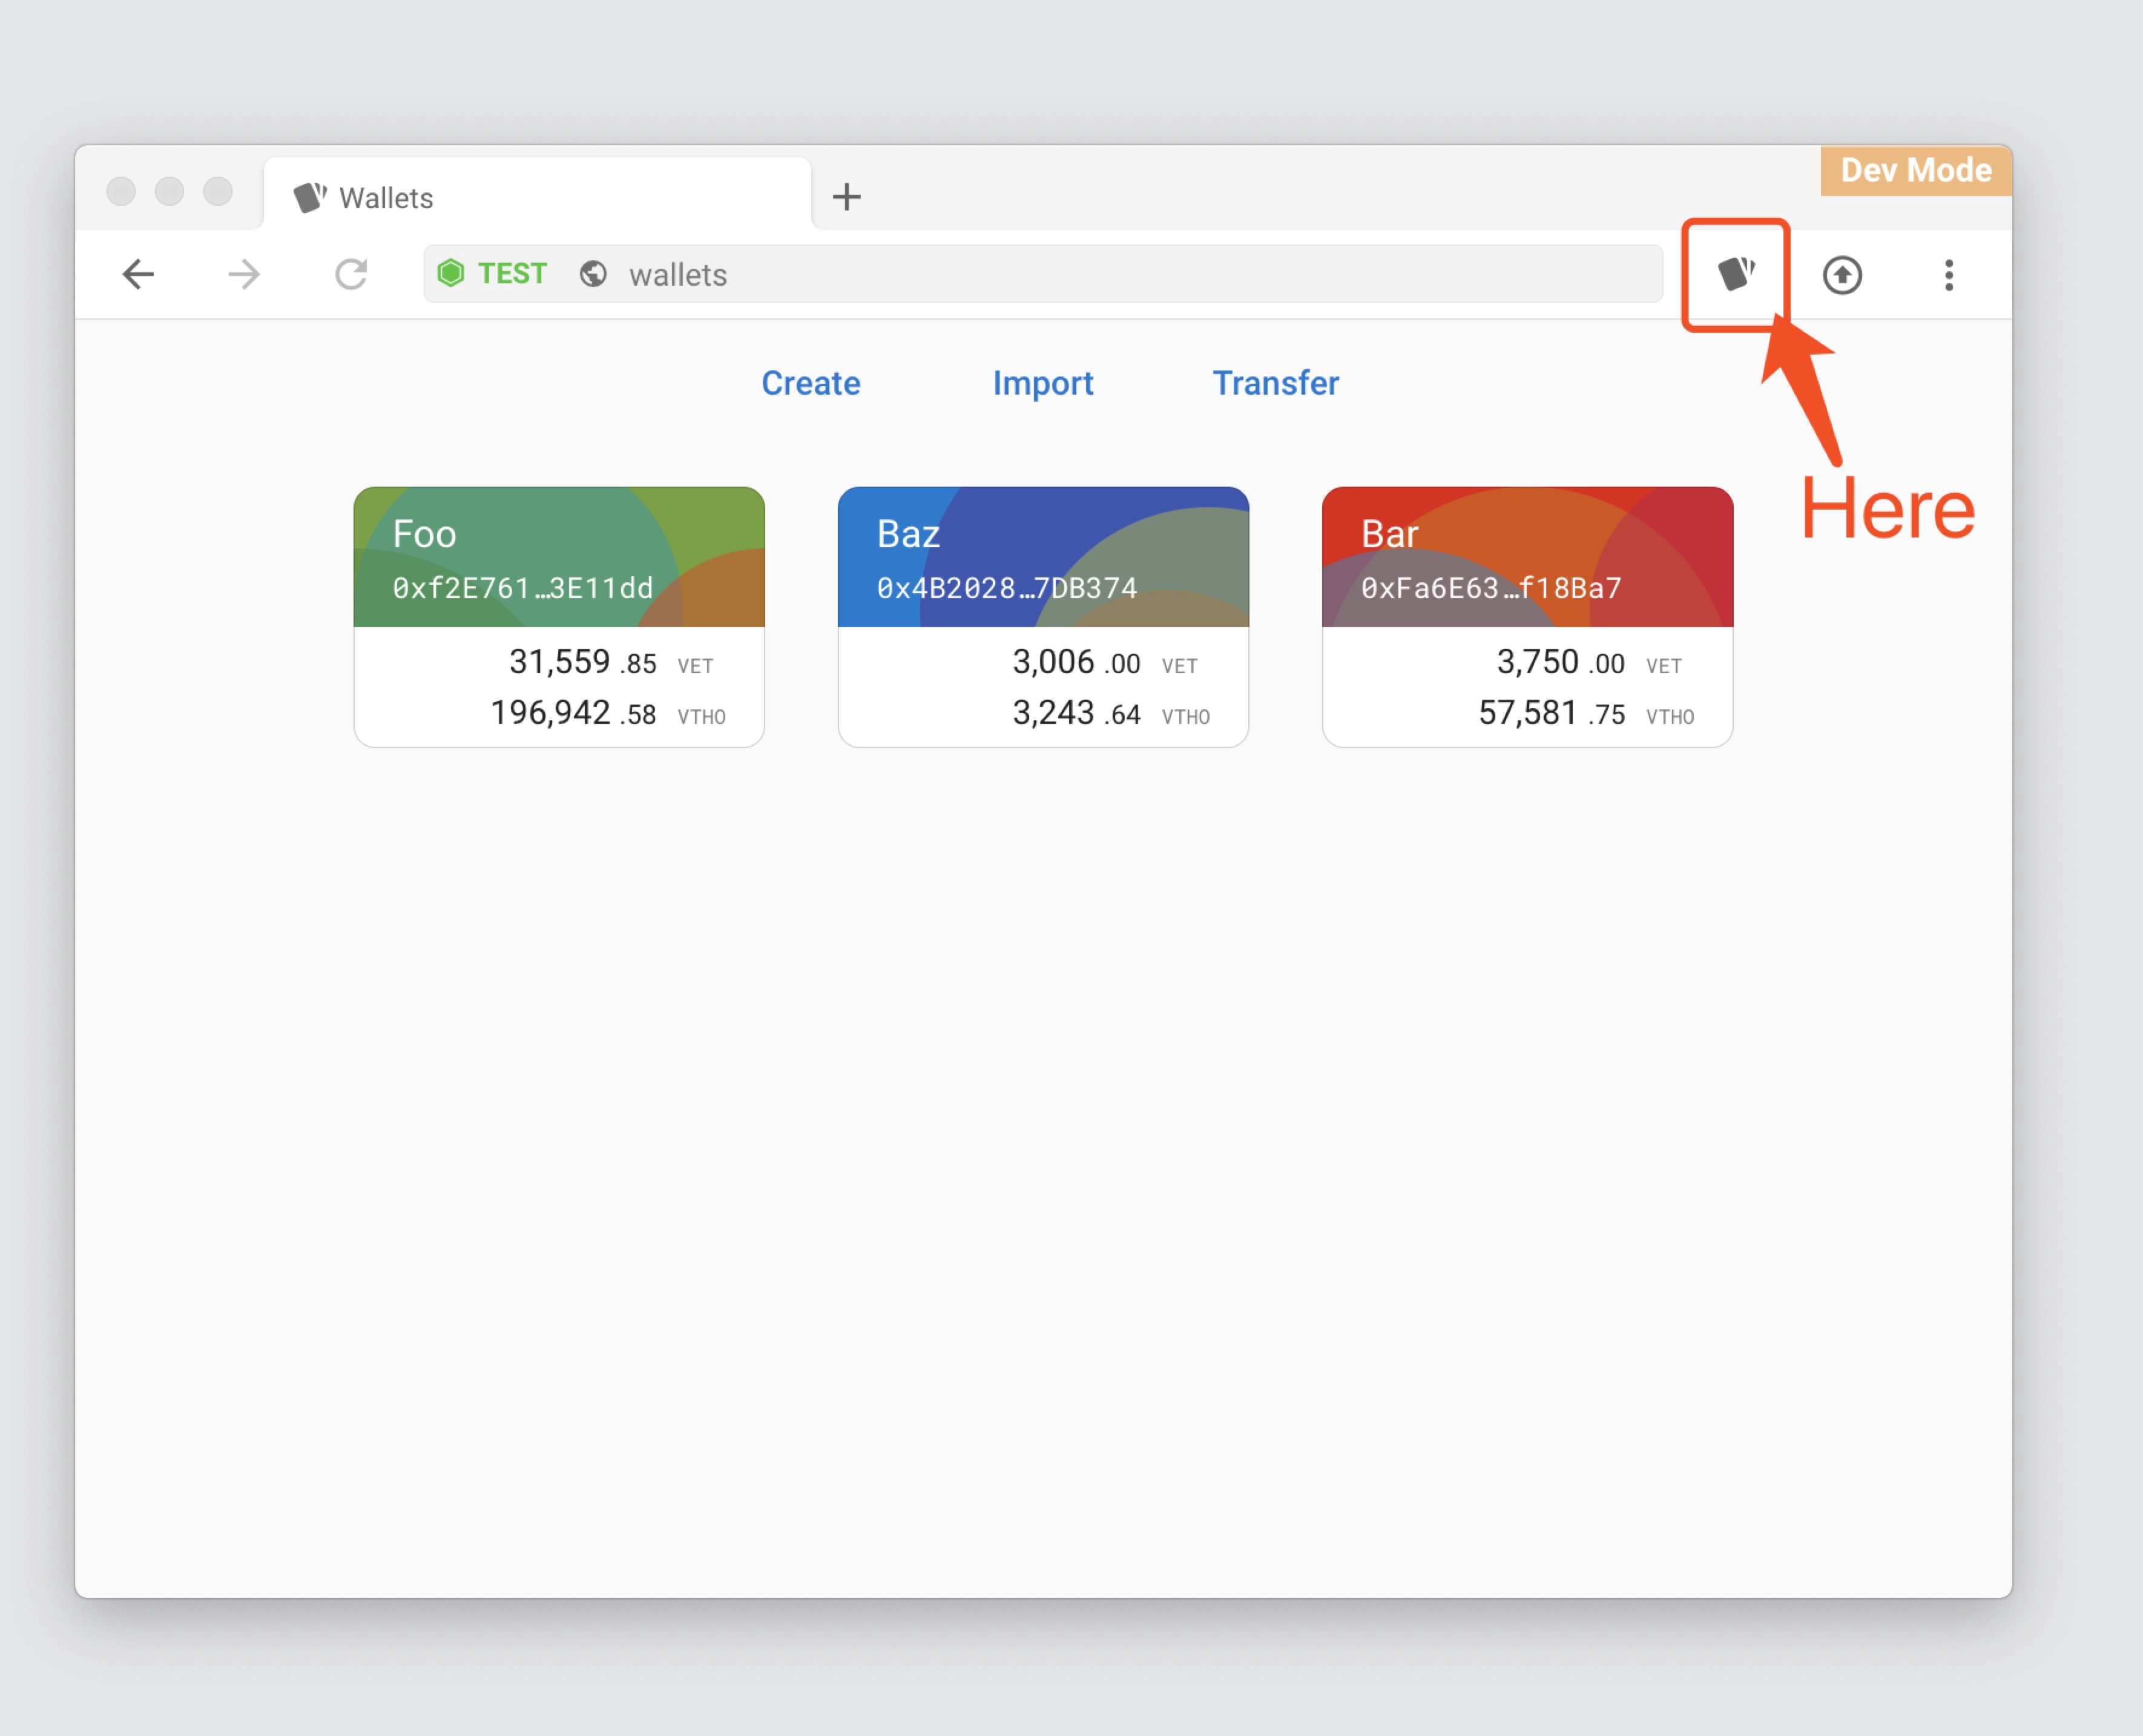
Task: Click the Import link
Action: (x=1042, y=383)
